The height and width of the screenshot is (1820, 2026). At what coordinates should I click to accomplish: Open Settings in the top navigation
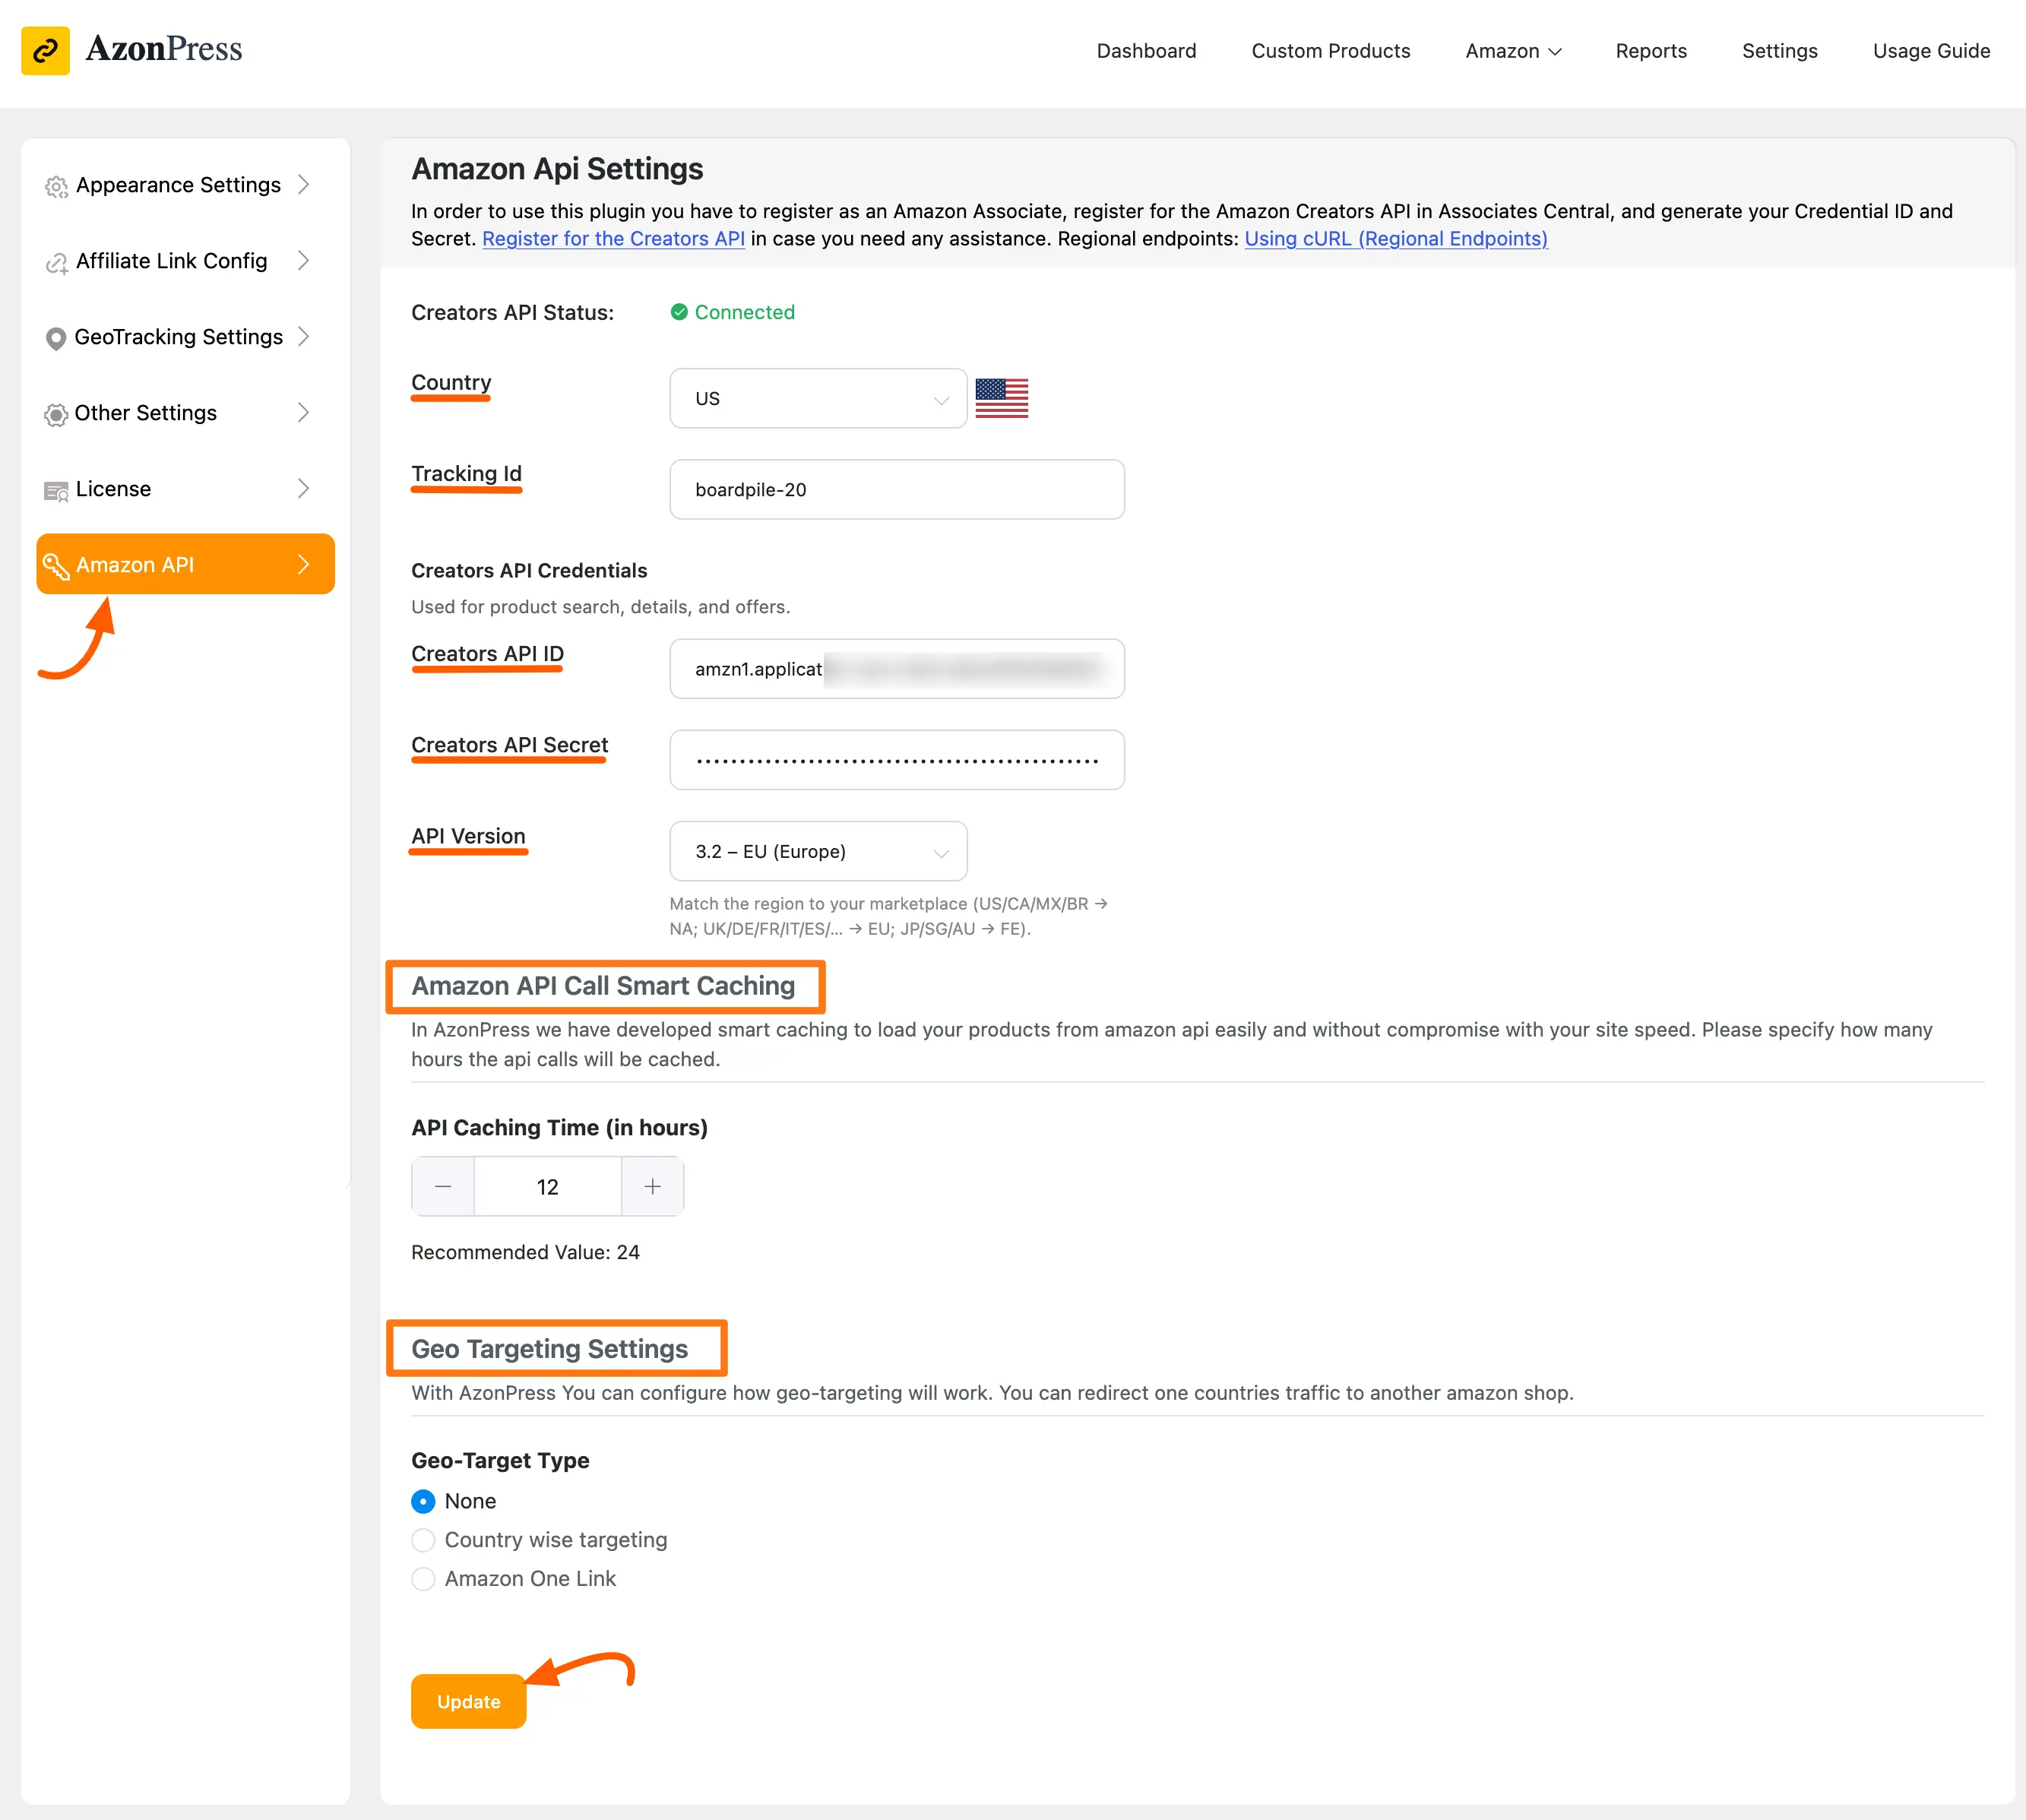[x=1780, y=51]
